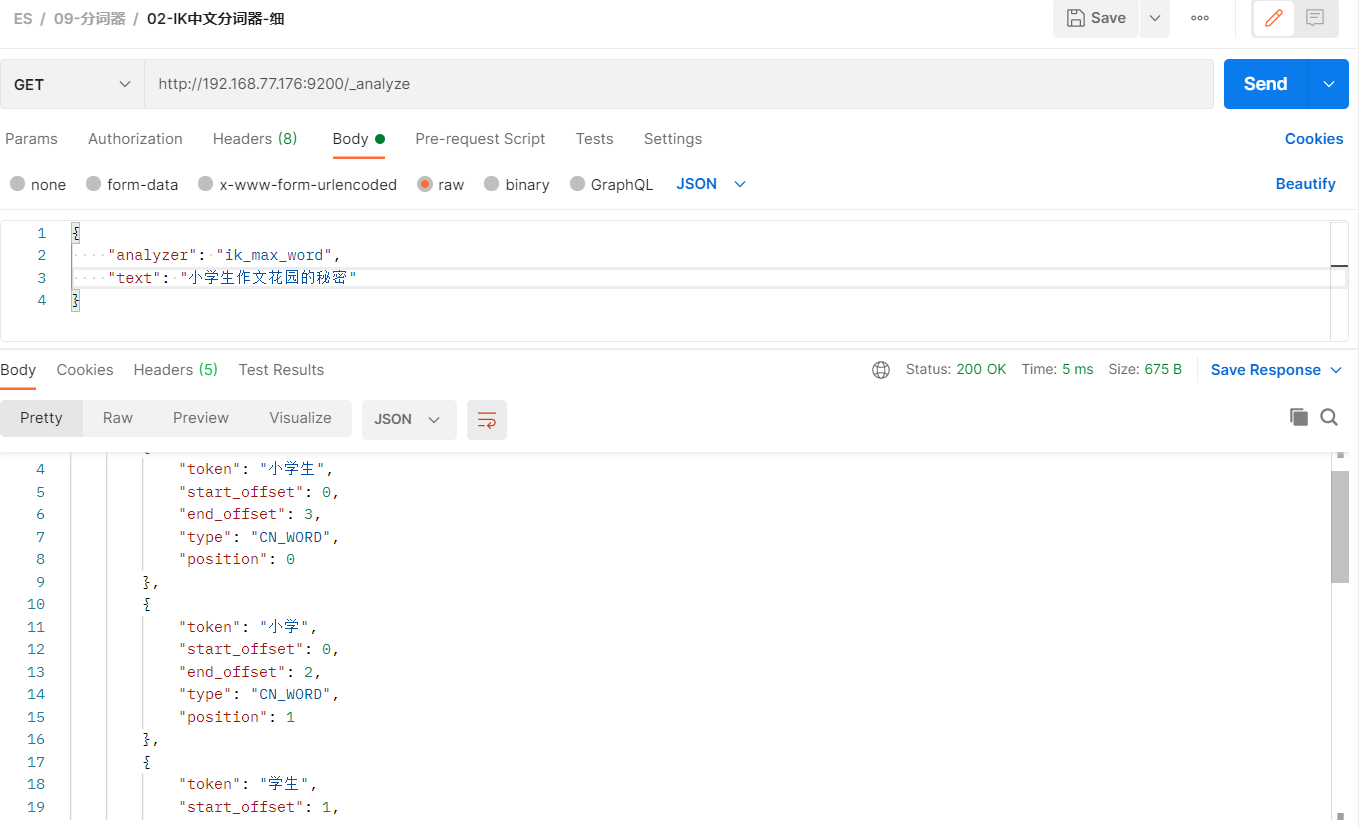Select the request Body tab
1364x829 pixels.
pos(358,139)
